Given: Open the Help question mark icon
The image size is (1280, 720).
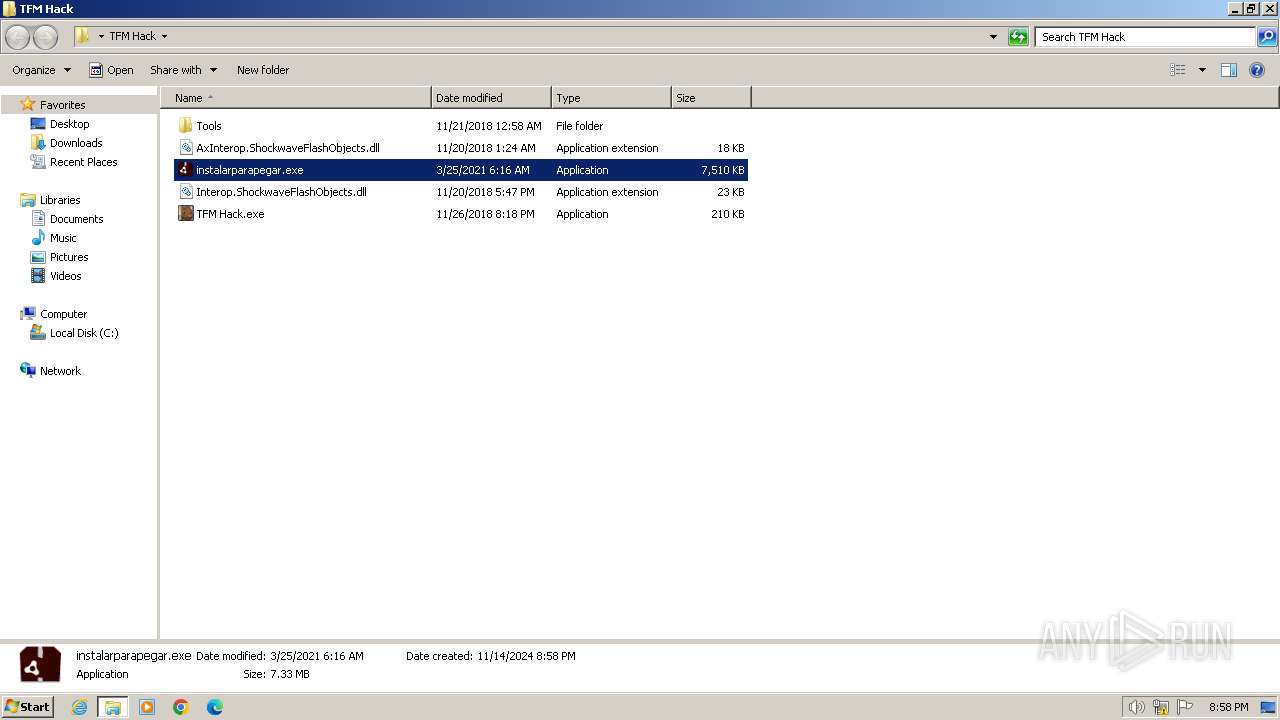Looking at the screenshot, I should click(x=1257, y=70).
